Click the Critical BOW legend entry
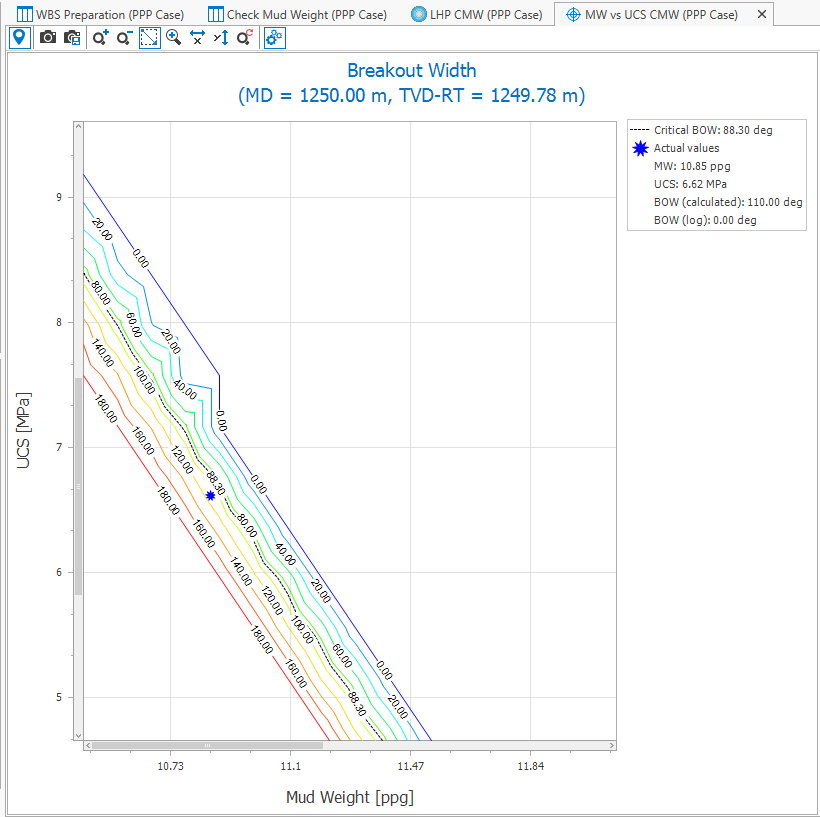 click(702, 130)
